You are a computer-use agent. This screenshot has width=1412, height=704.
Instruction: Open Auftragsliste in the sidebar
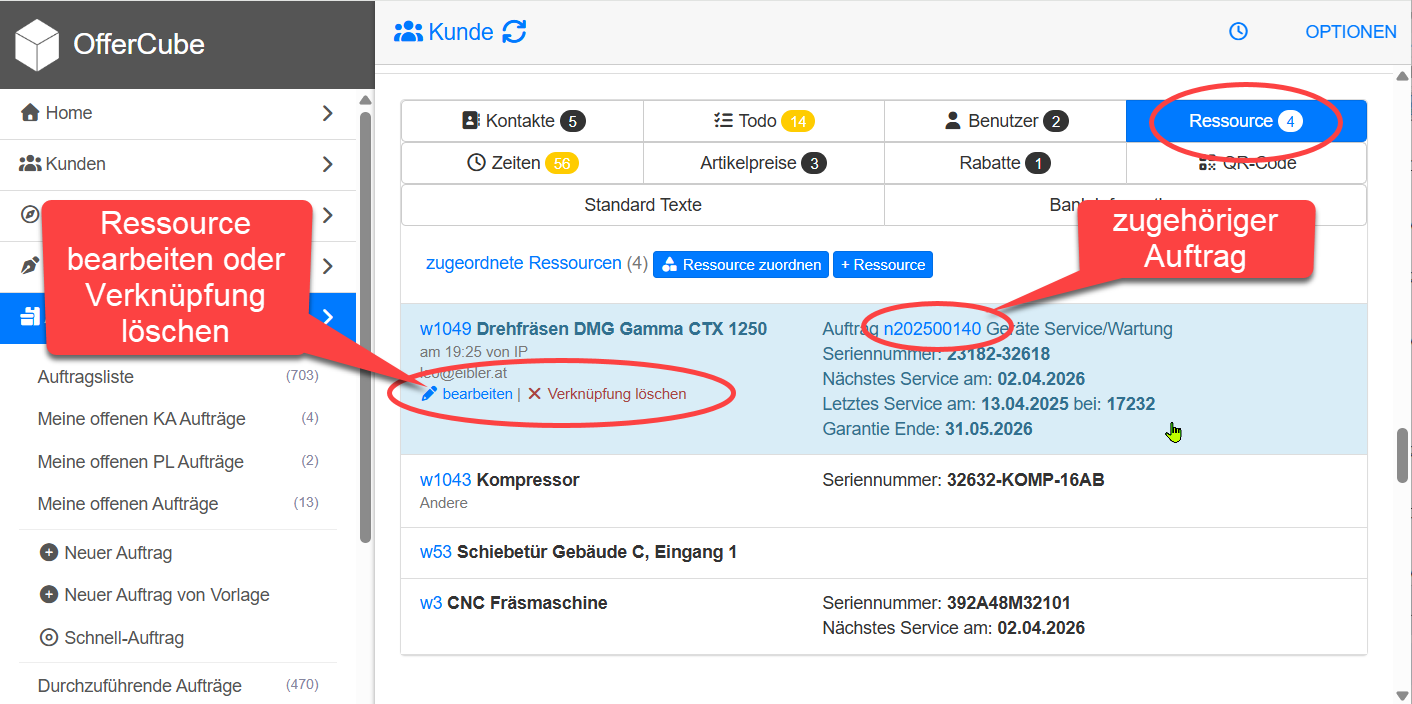pyautogui.click(x=86, y=377)
